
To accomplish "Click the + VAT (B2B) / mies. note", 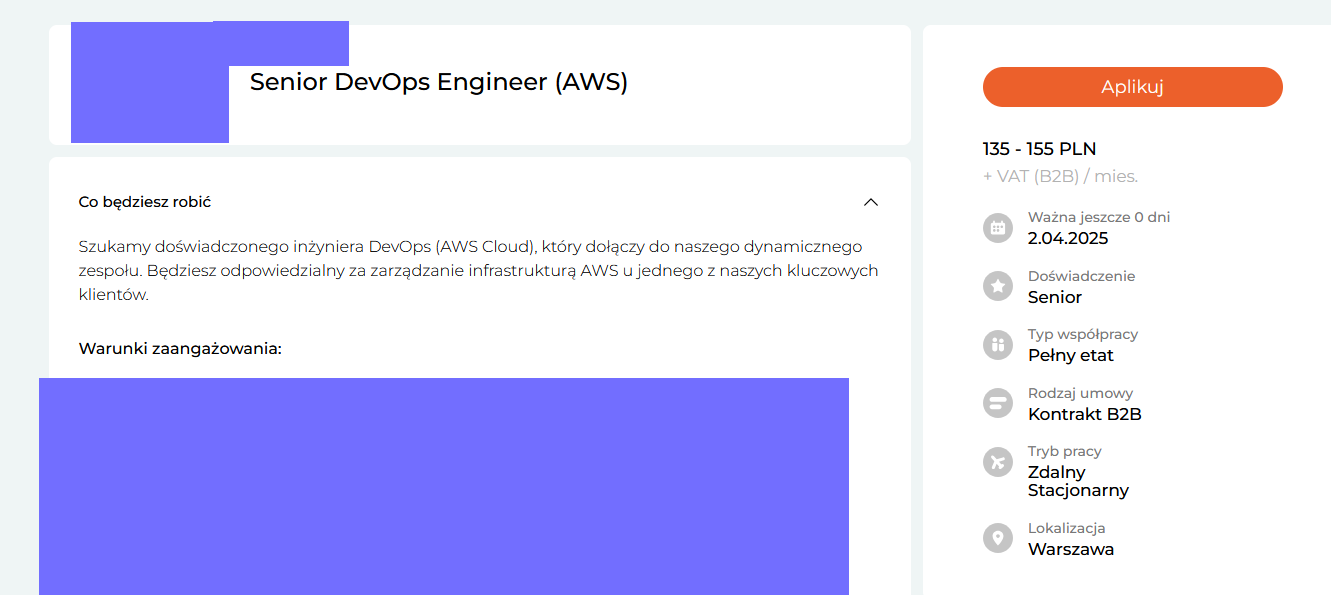I will pyautogui.click(x=1060, y=176).
